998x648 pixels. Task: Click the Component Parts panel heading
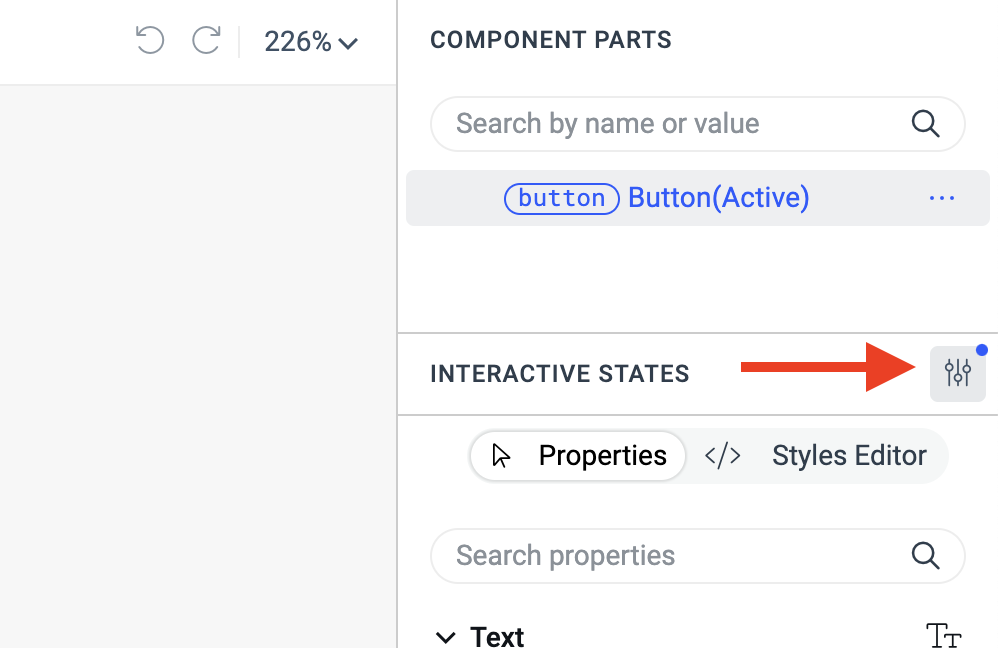point(551,41)
